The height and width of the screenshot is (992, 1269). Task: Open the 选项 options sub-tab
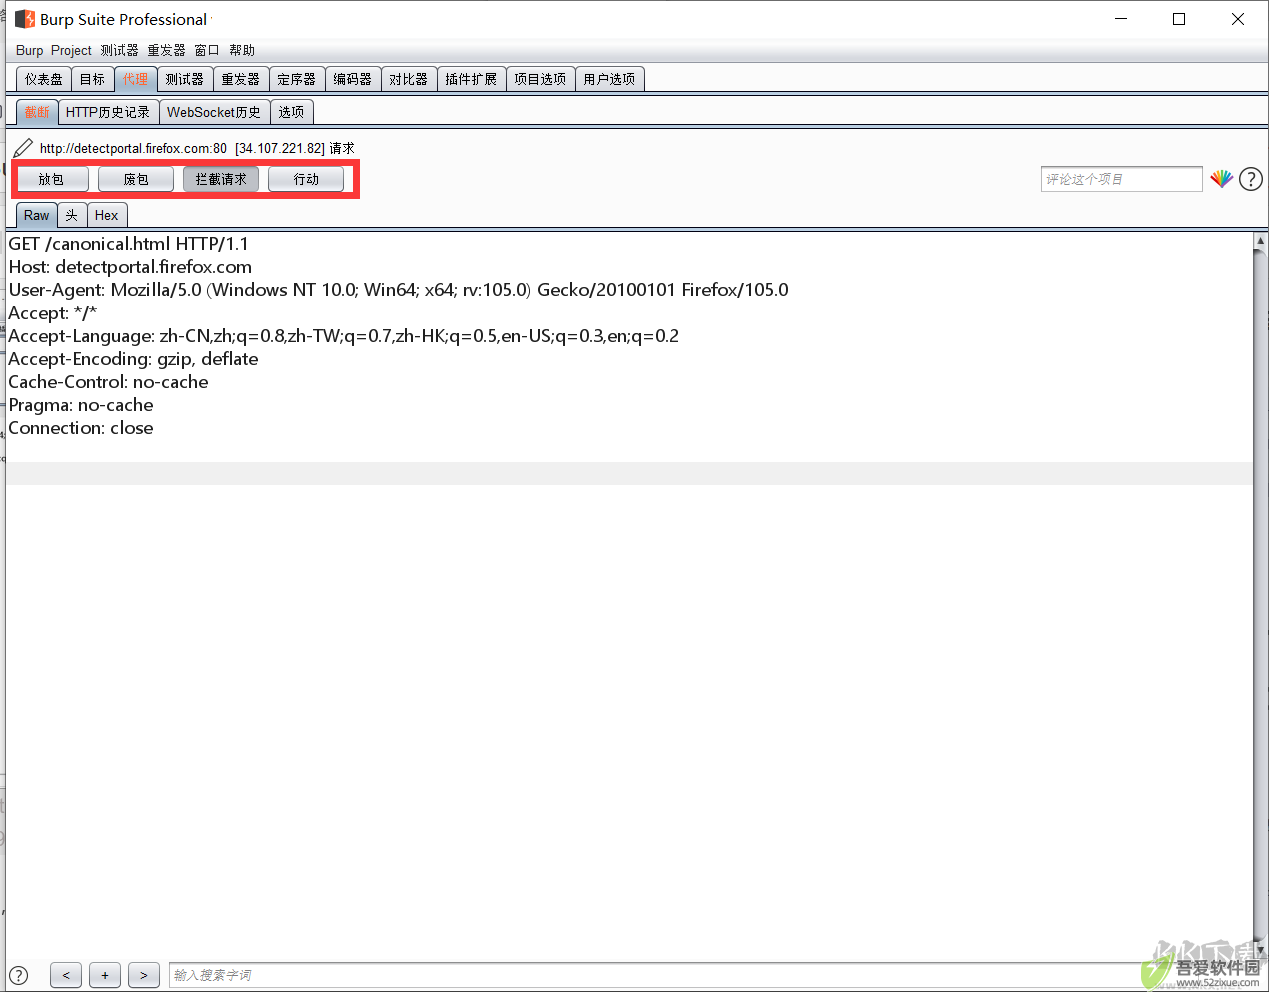tap(292, 112)
